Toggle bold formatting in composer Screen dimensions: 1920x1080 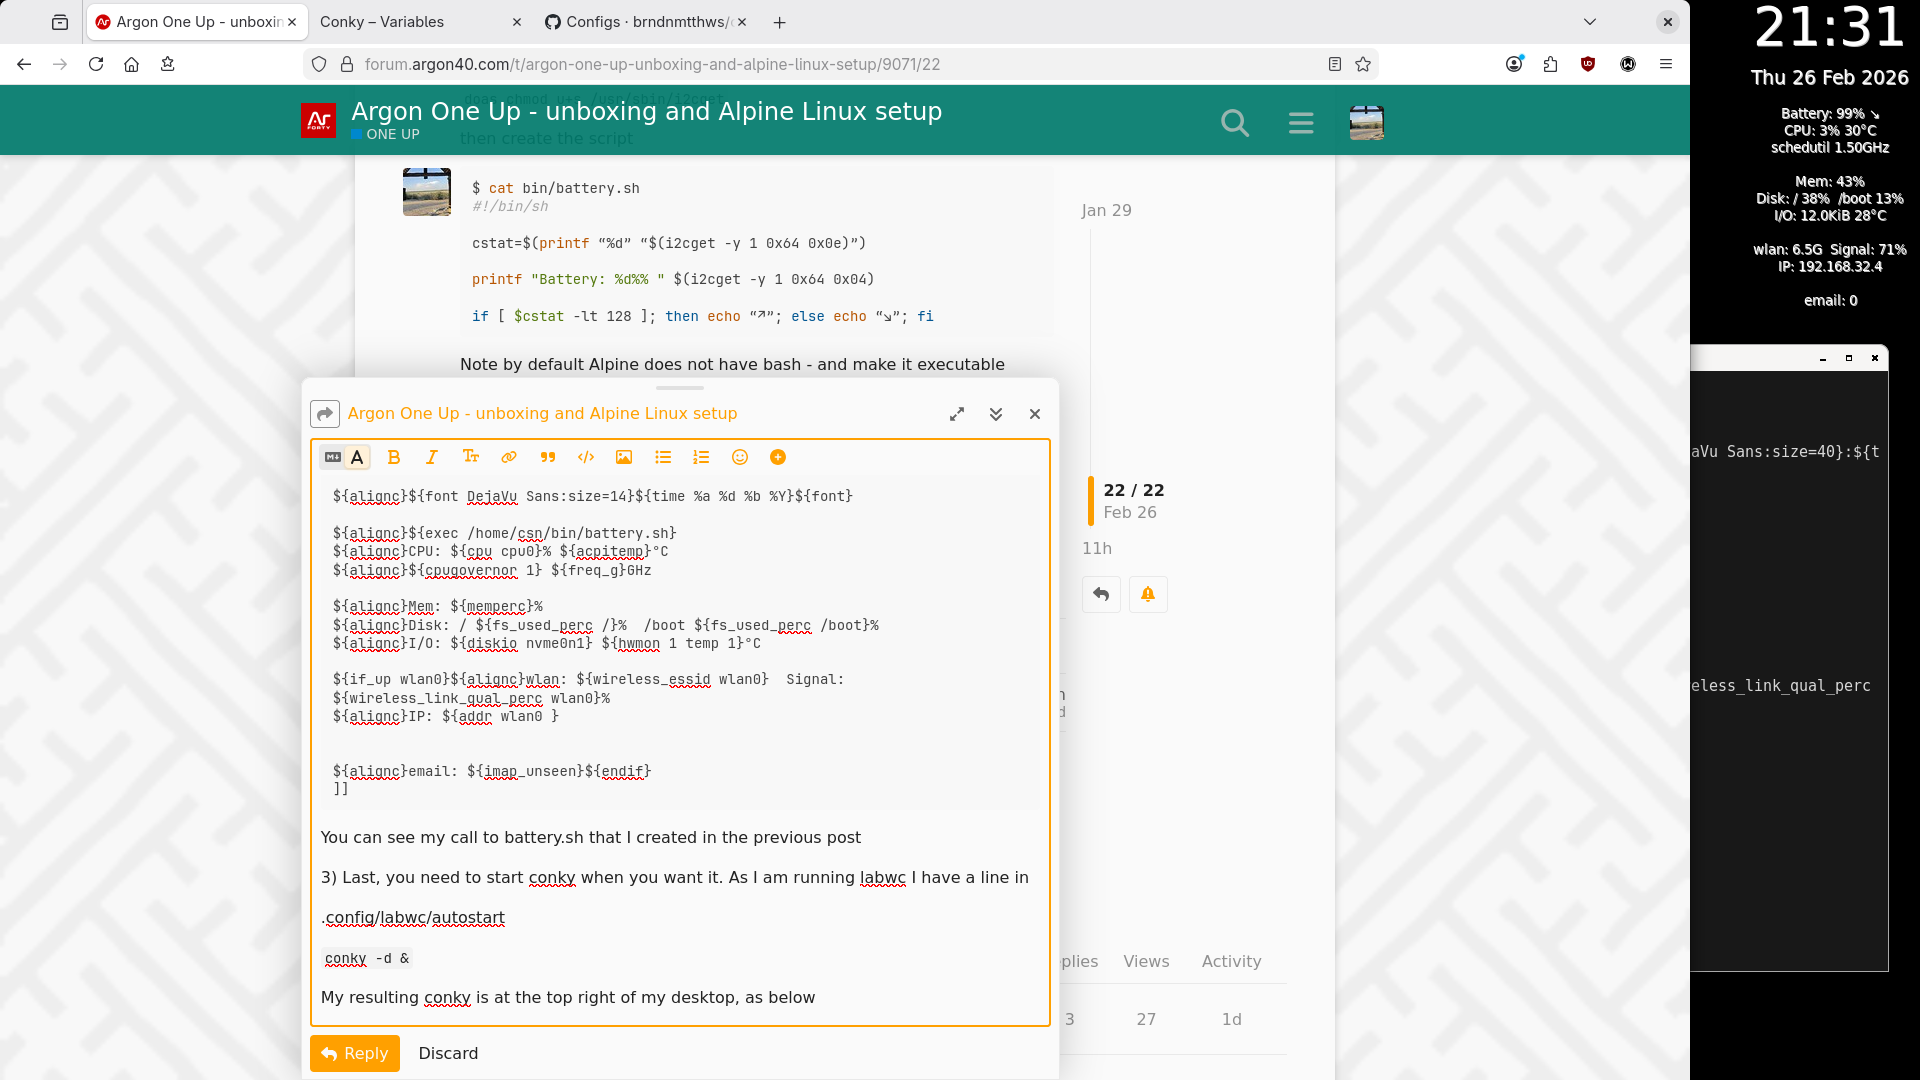pos(394,457)
